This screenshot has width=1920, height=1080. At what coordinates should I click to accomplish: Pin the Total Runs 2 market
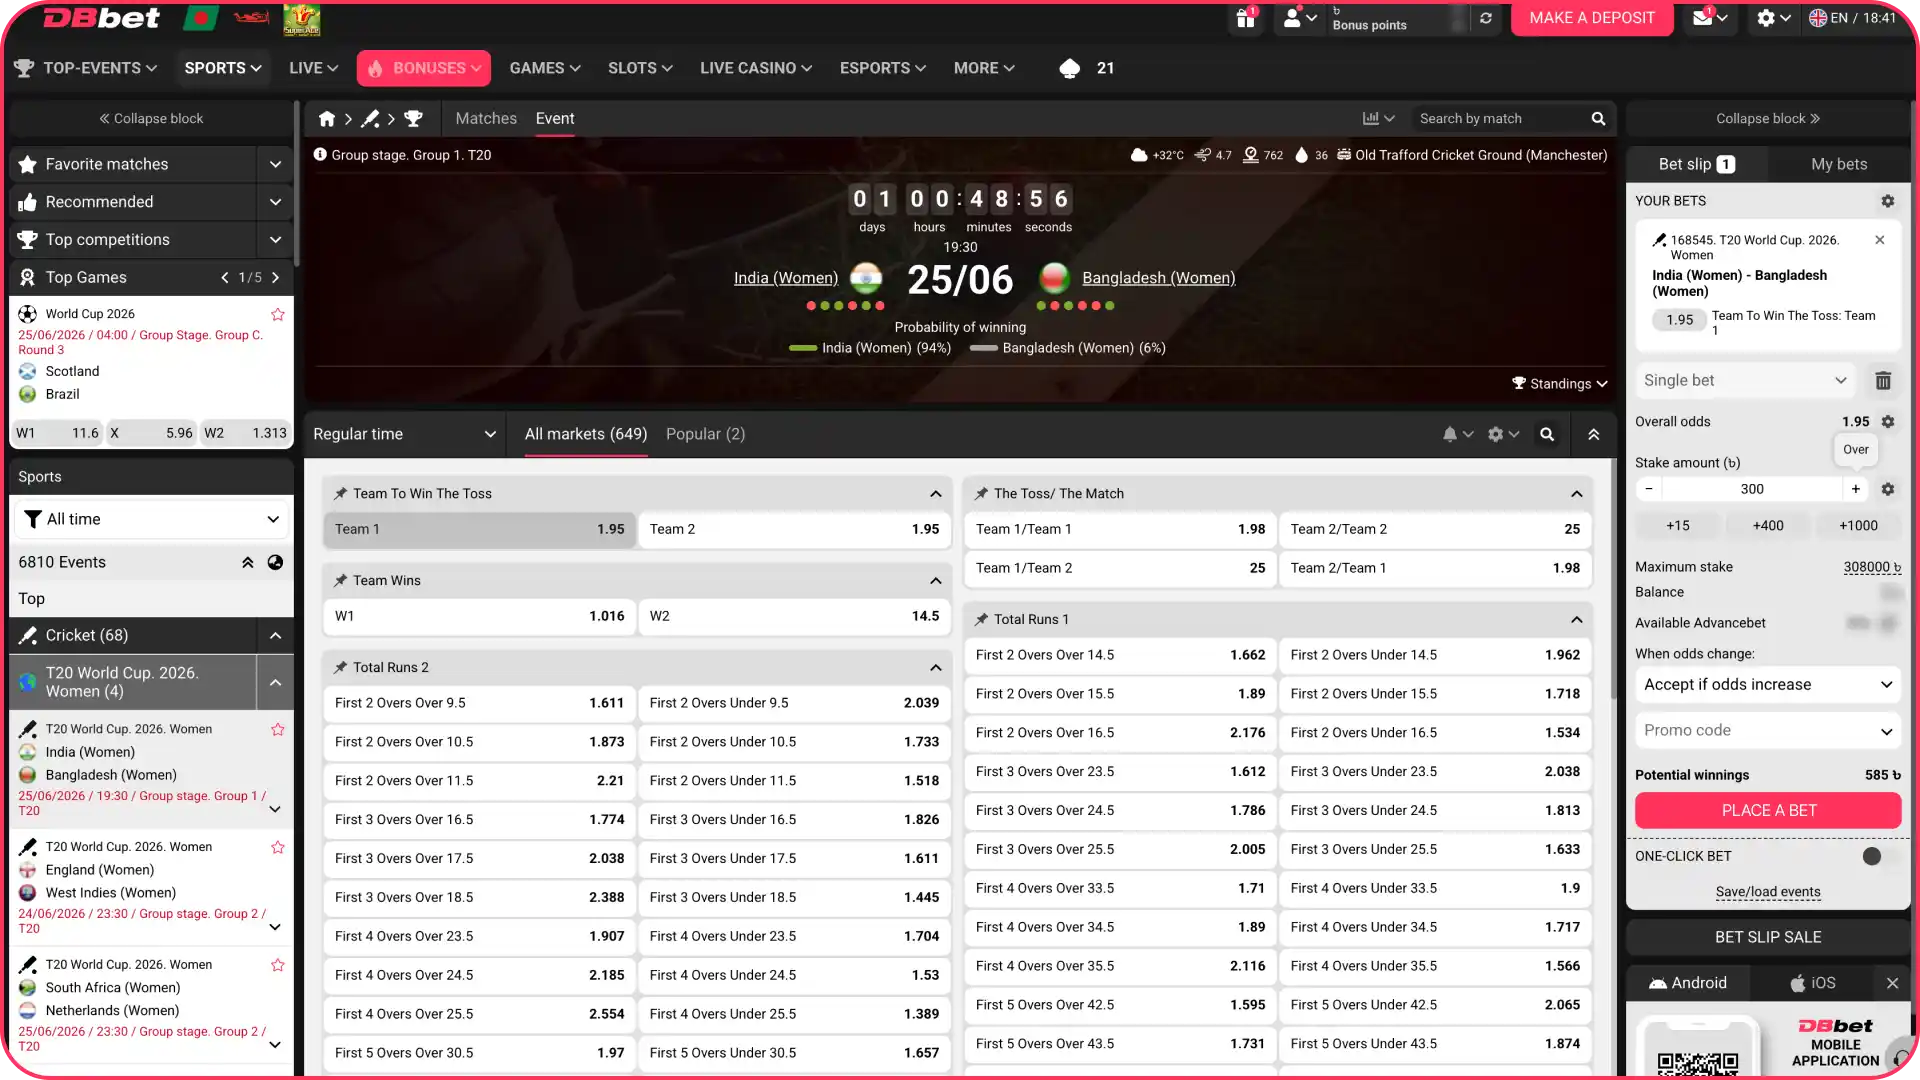(x=340, y=668)
